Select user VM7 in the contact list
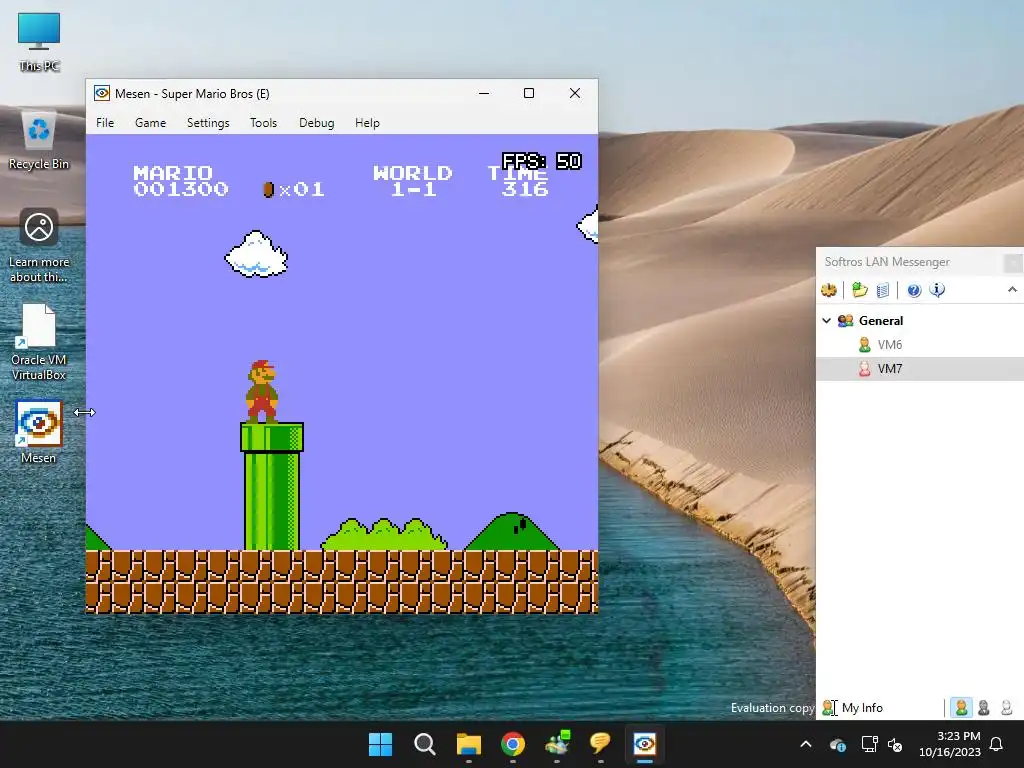1024x768 pixels. [x=889, y=369]
